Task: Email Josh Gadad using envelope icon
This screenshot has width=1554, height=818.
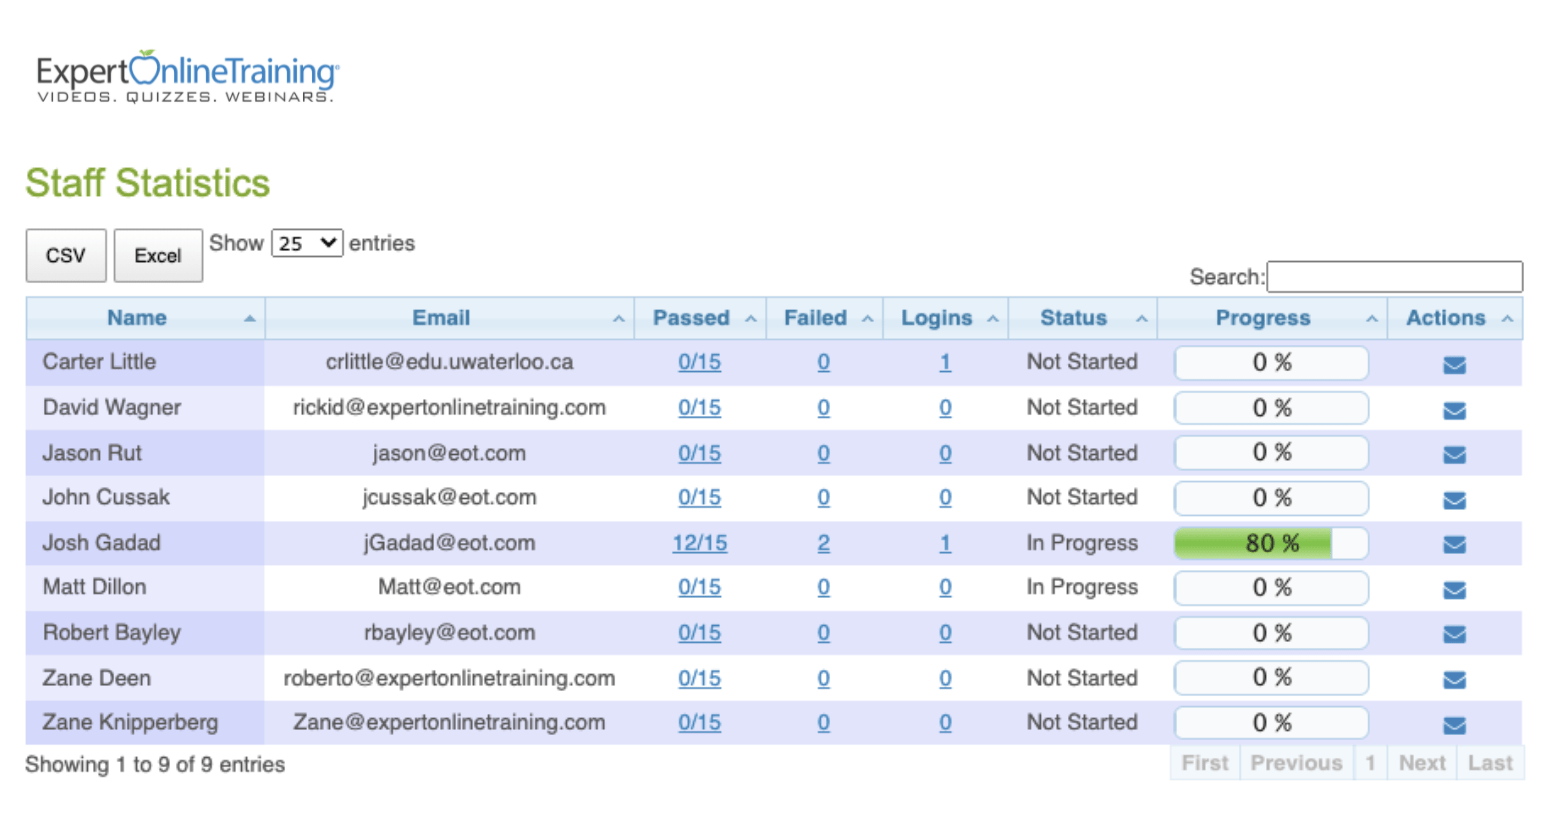Action: click(1454, 545)
